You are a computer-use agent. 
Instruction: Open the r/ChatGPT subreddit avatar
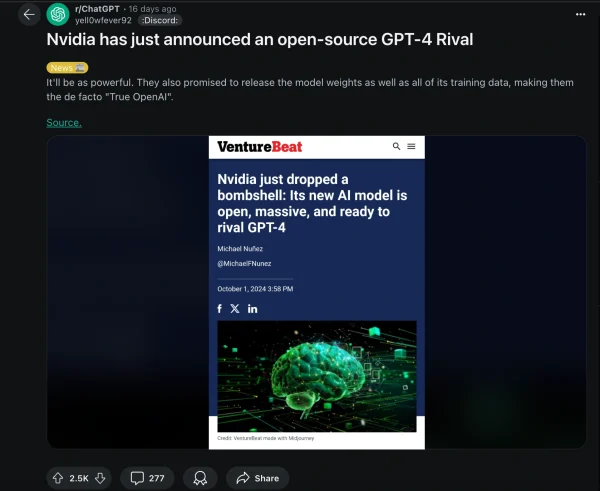point(58,15)
